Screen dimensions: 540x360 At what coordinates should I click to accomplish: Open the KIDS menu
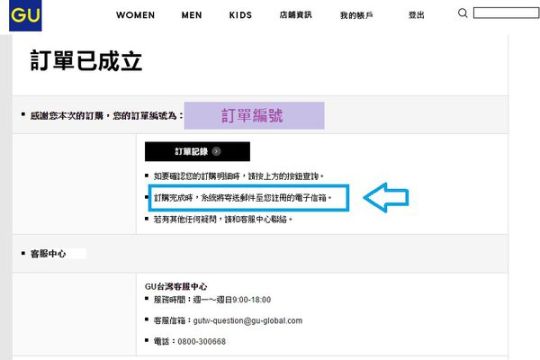[x=240, y=15]
